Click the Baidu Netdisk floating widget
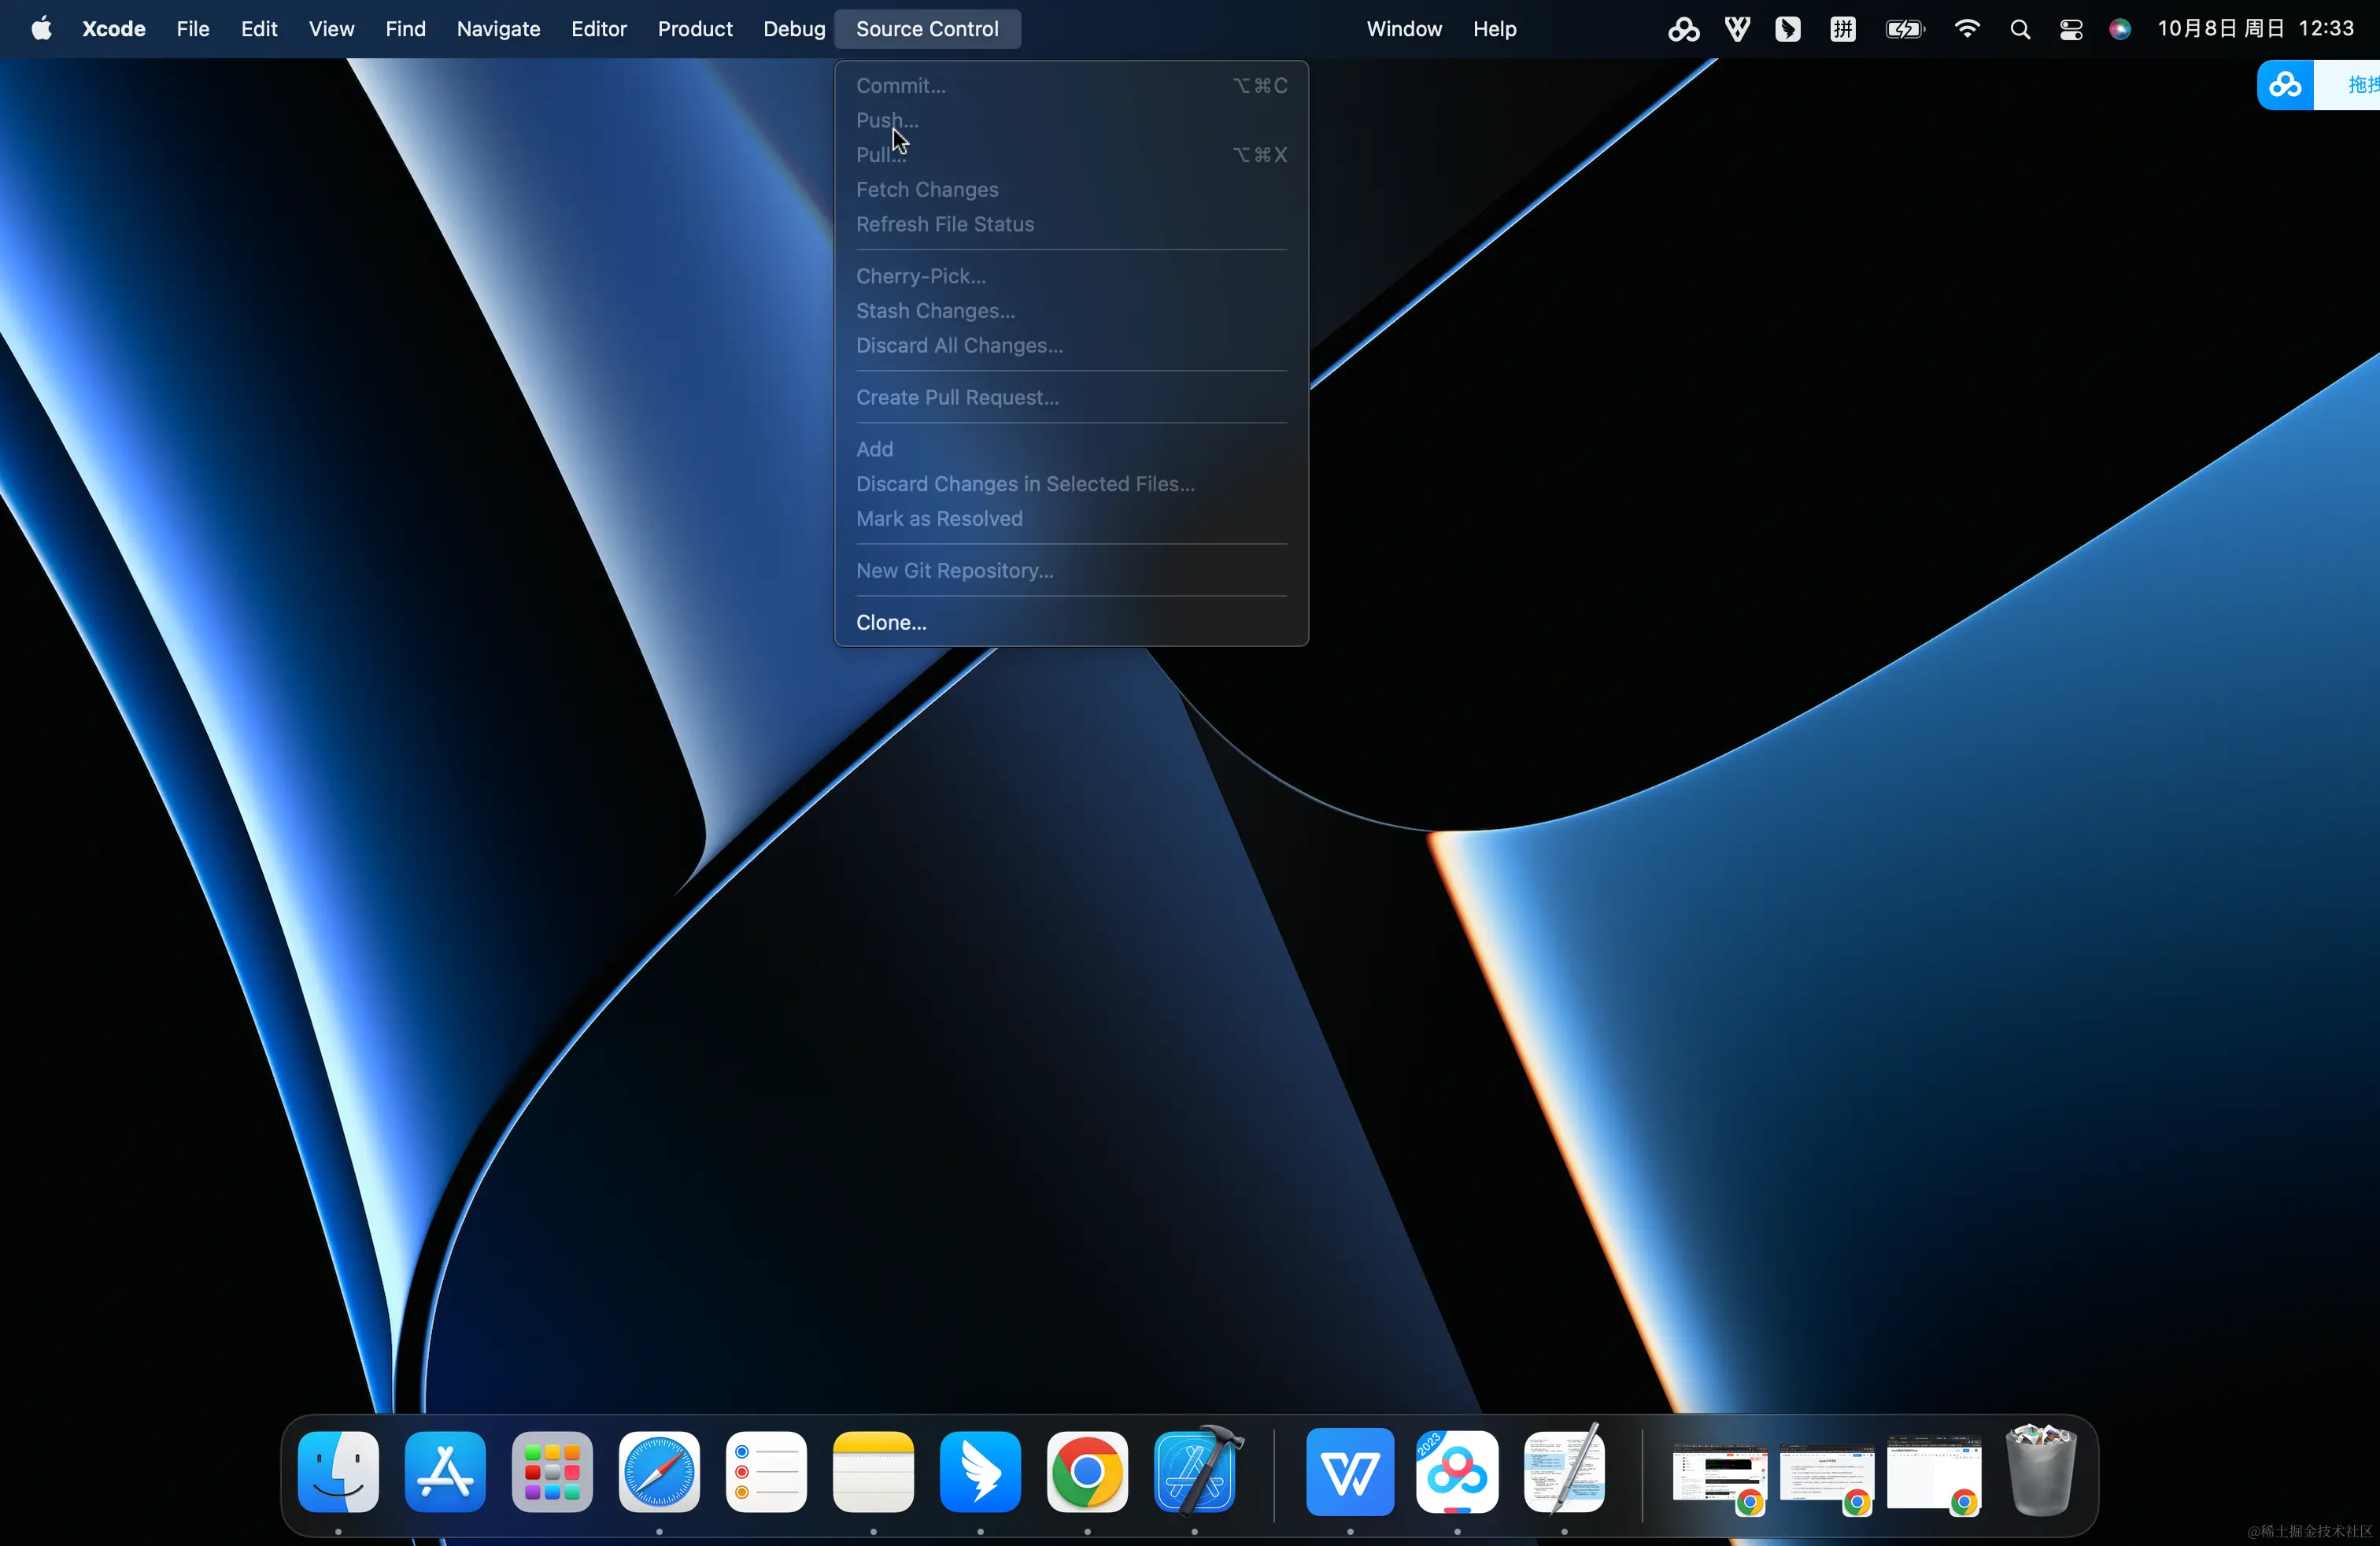 coord(2285,85)
